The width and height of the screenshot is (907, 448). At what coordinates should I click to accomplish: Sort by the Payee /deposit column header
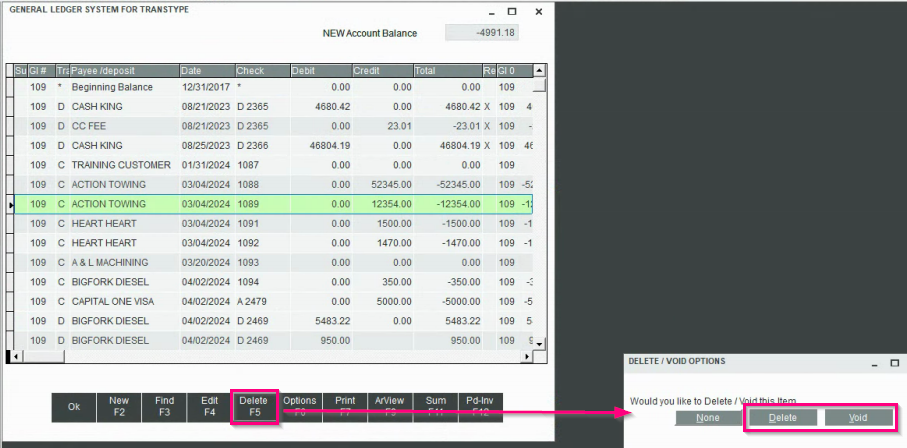point(124,71)
